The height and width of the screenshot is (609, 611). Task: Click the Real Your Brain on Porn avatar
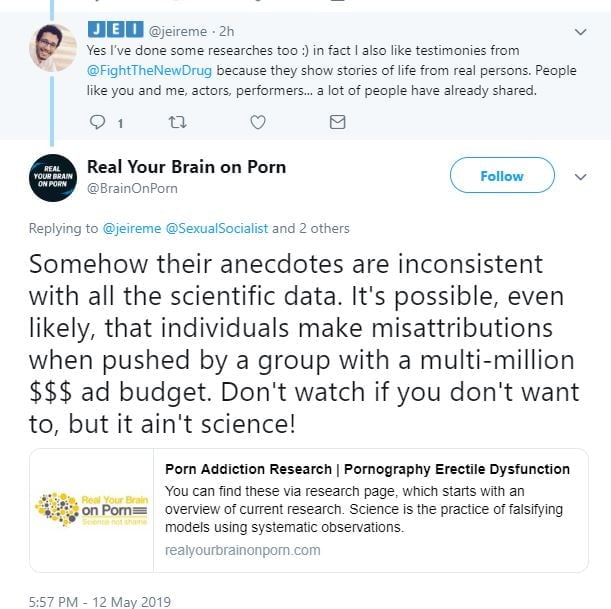(x=53, y=177)
